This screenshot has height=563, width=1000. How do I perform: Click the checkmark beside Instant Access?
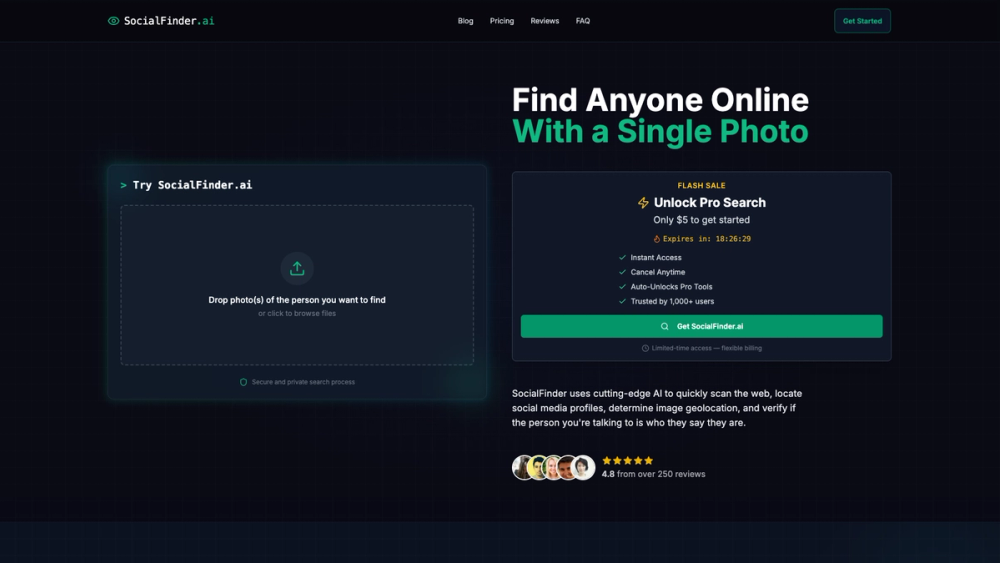622,258
